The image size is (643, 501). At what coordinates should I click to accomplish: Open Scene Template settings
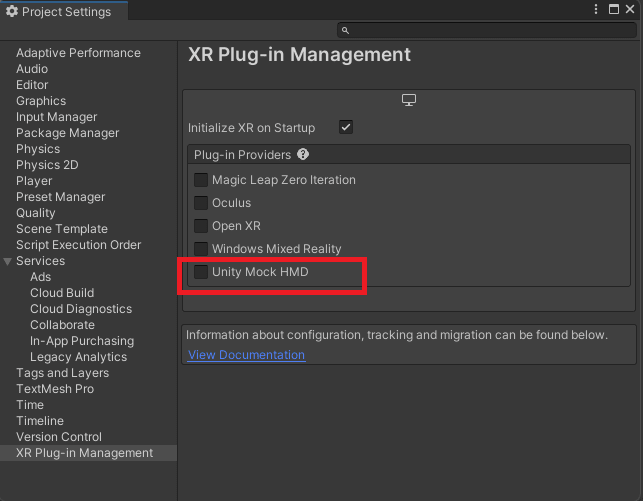(62, 229)
